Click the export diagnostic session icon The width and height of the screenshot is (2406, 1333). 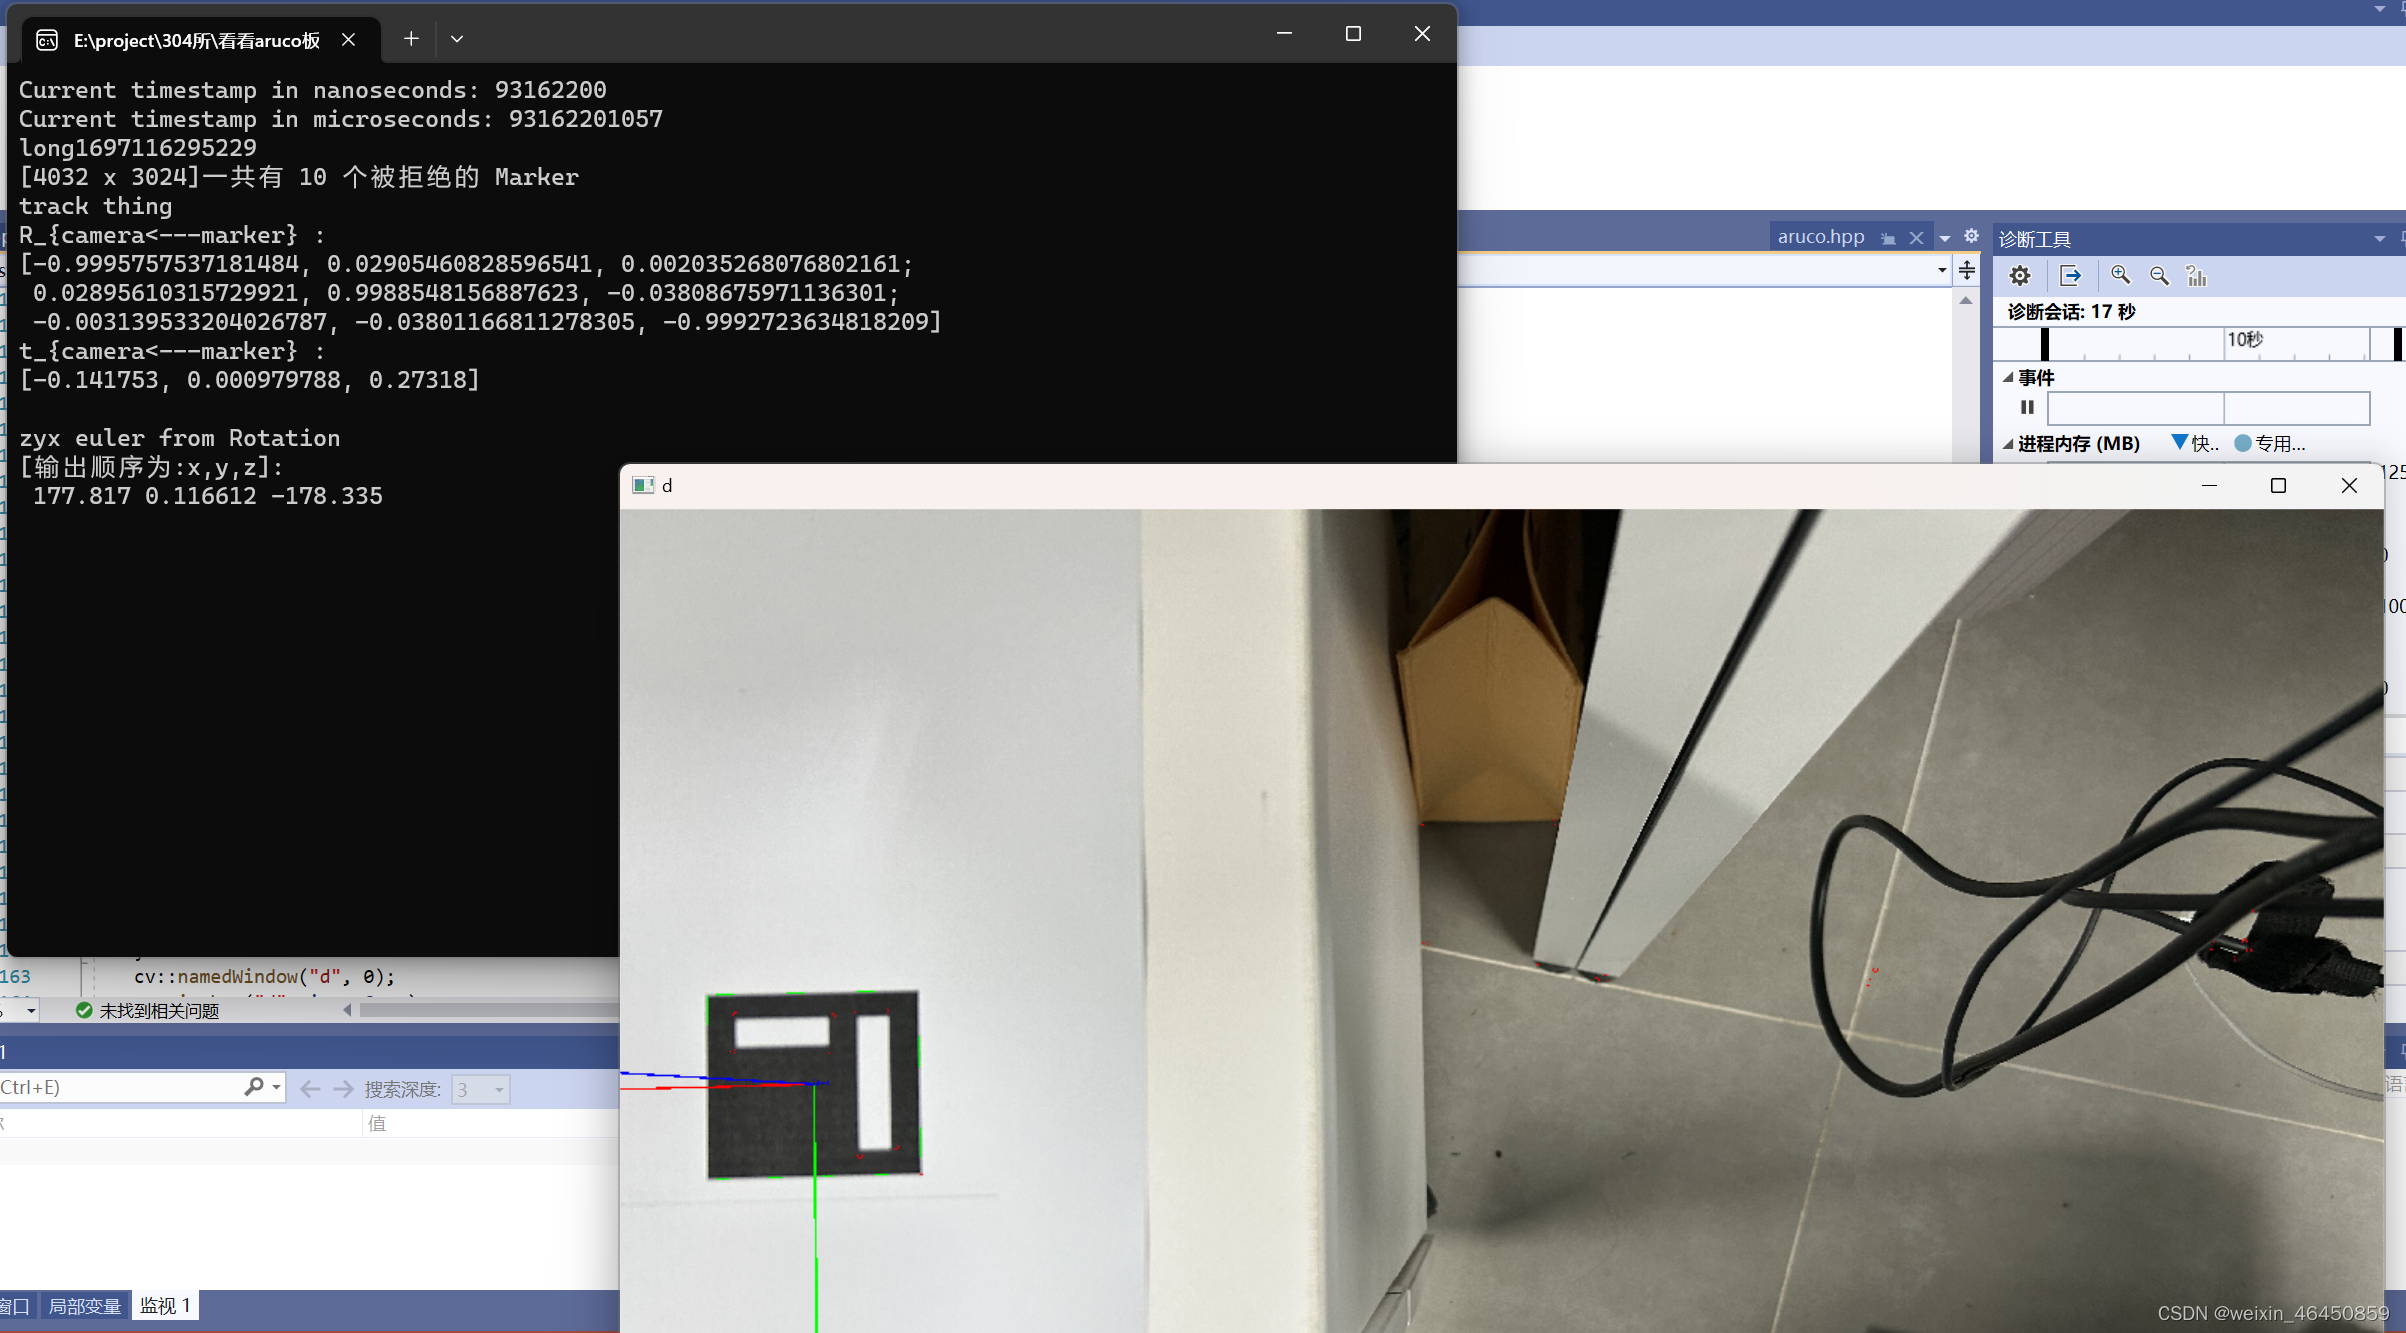coord(2070,276)
